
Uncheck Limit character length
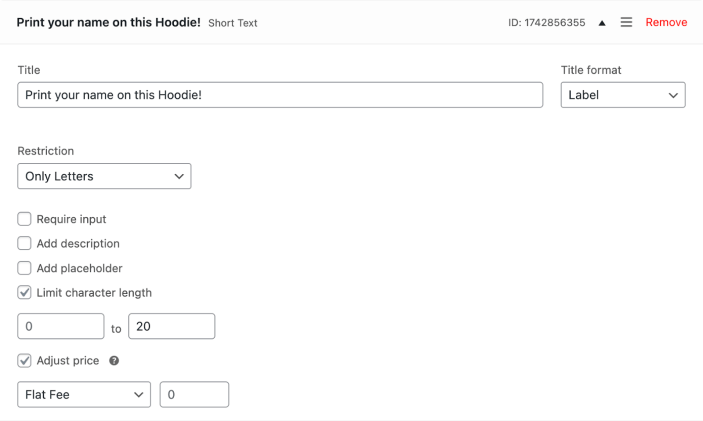(x=25, y=293)
